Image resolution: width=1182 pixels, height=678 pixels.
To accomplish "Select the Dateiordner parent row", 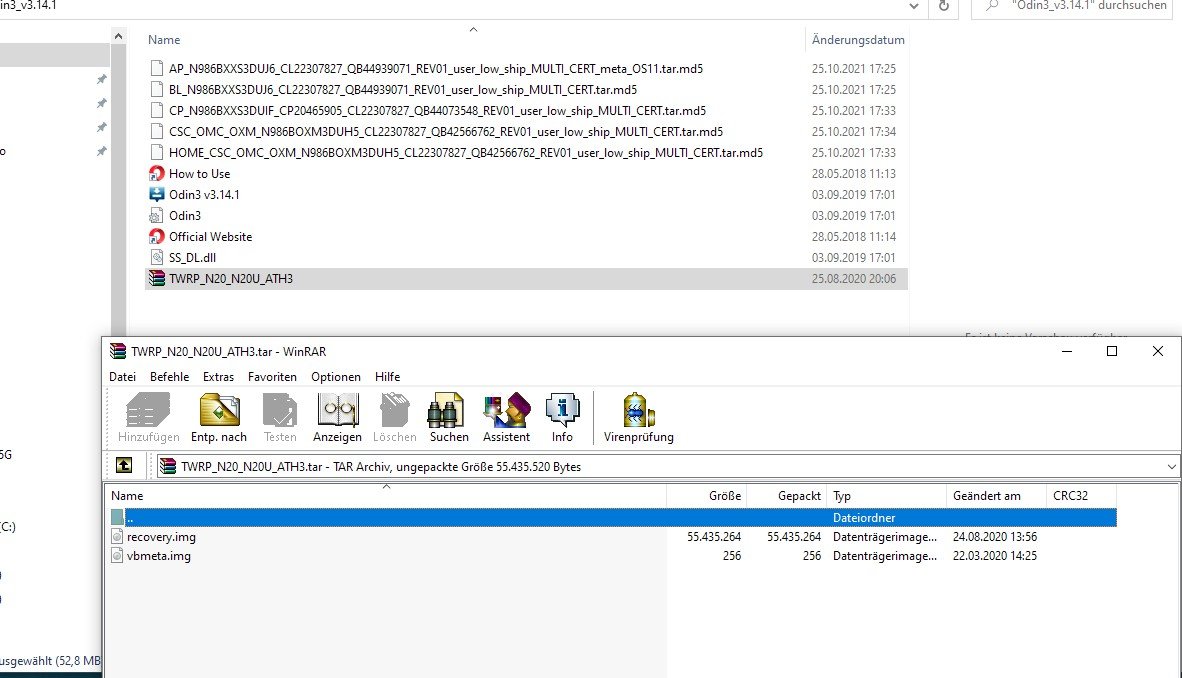I will 613,517.
